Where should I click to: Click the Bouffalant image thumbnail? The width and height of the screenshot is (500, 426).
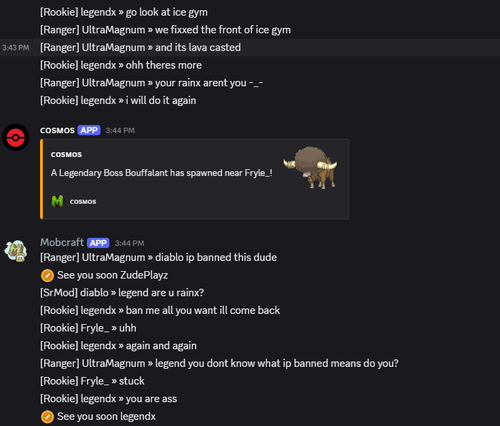(x=310, y=168)
